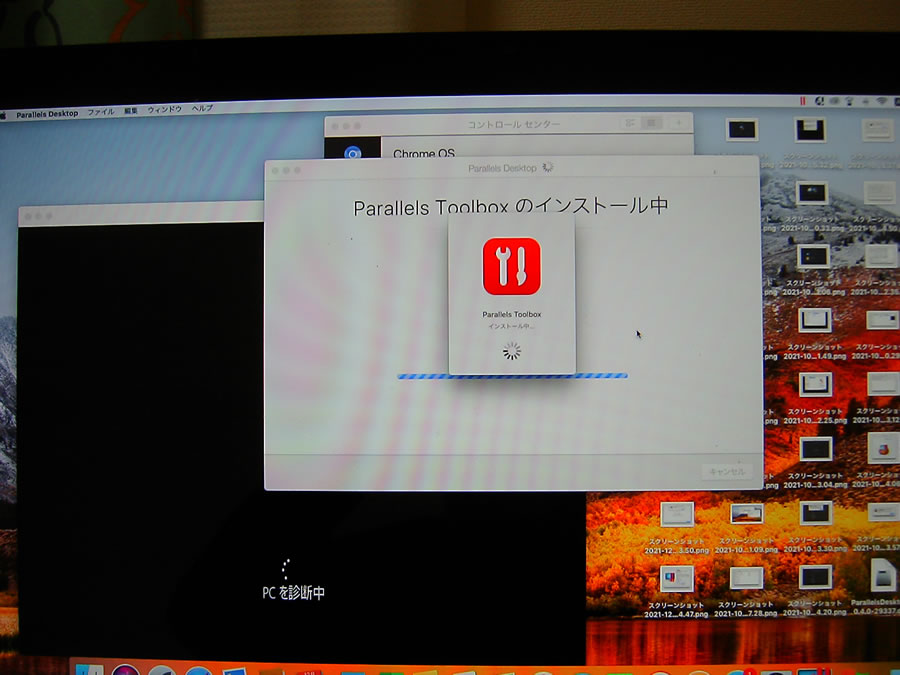The width and height of the screenshot is (900, 675).
Task: Open the Apple menu
Action: [3, 115]
